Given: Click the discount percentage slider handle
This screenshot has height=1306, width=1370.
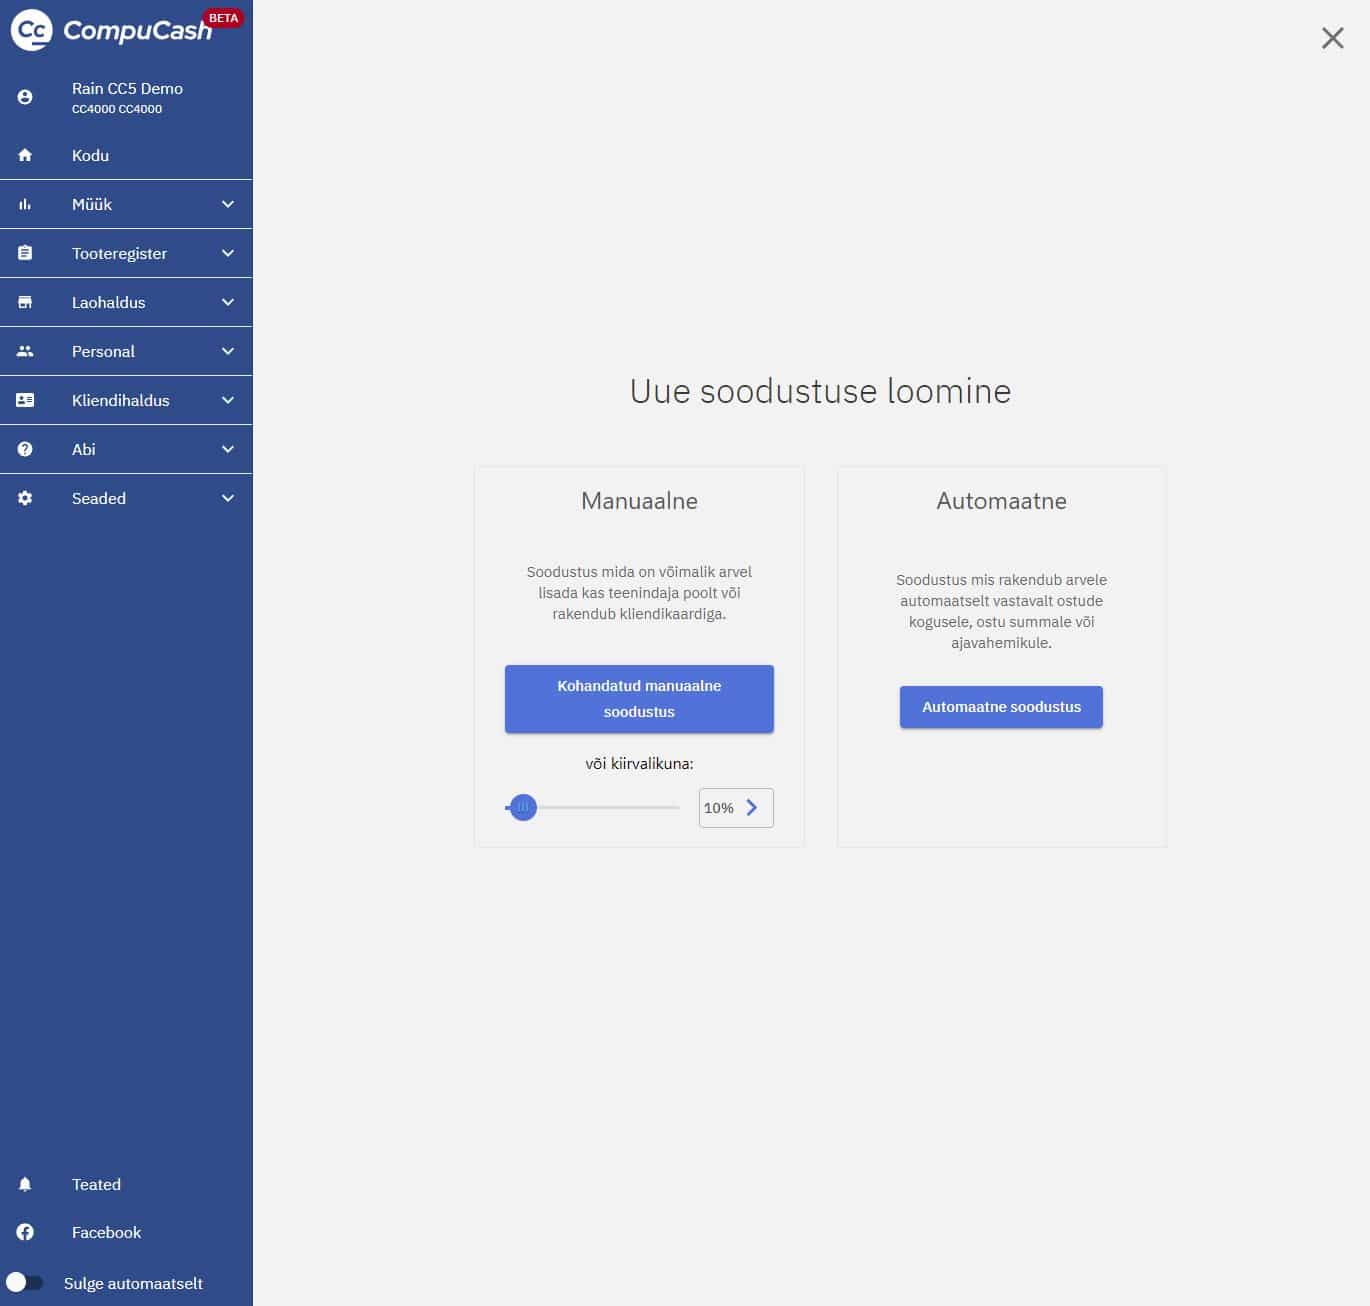Looking at the screenshot, I should tap(523, 807).
